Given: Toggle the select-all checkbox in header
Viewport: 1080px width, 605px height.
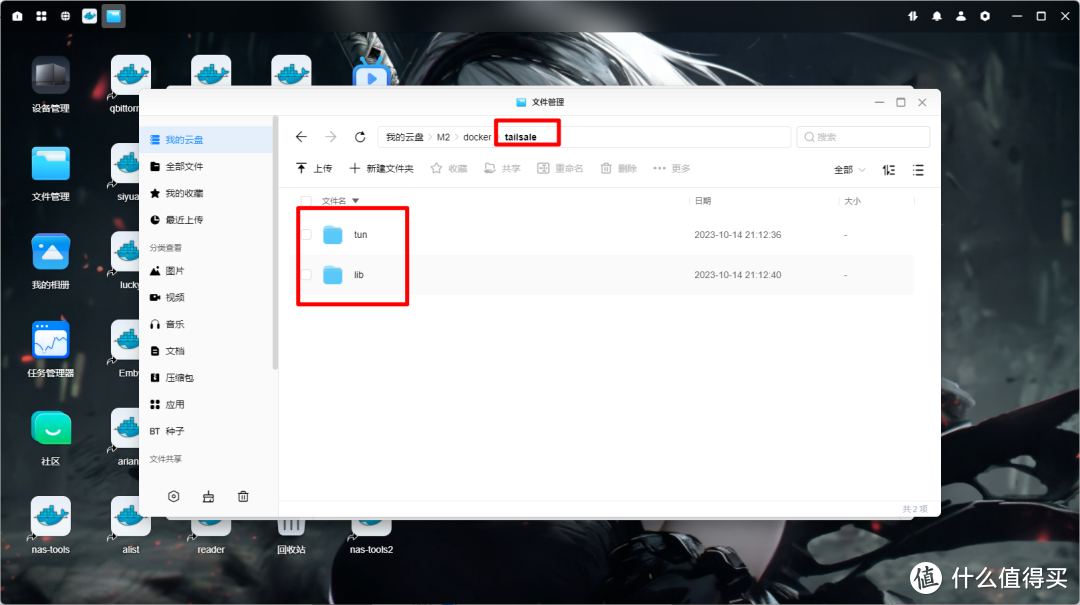Looking at the screenshot, I should tap(307, 201).
